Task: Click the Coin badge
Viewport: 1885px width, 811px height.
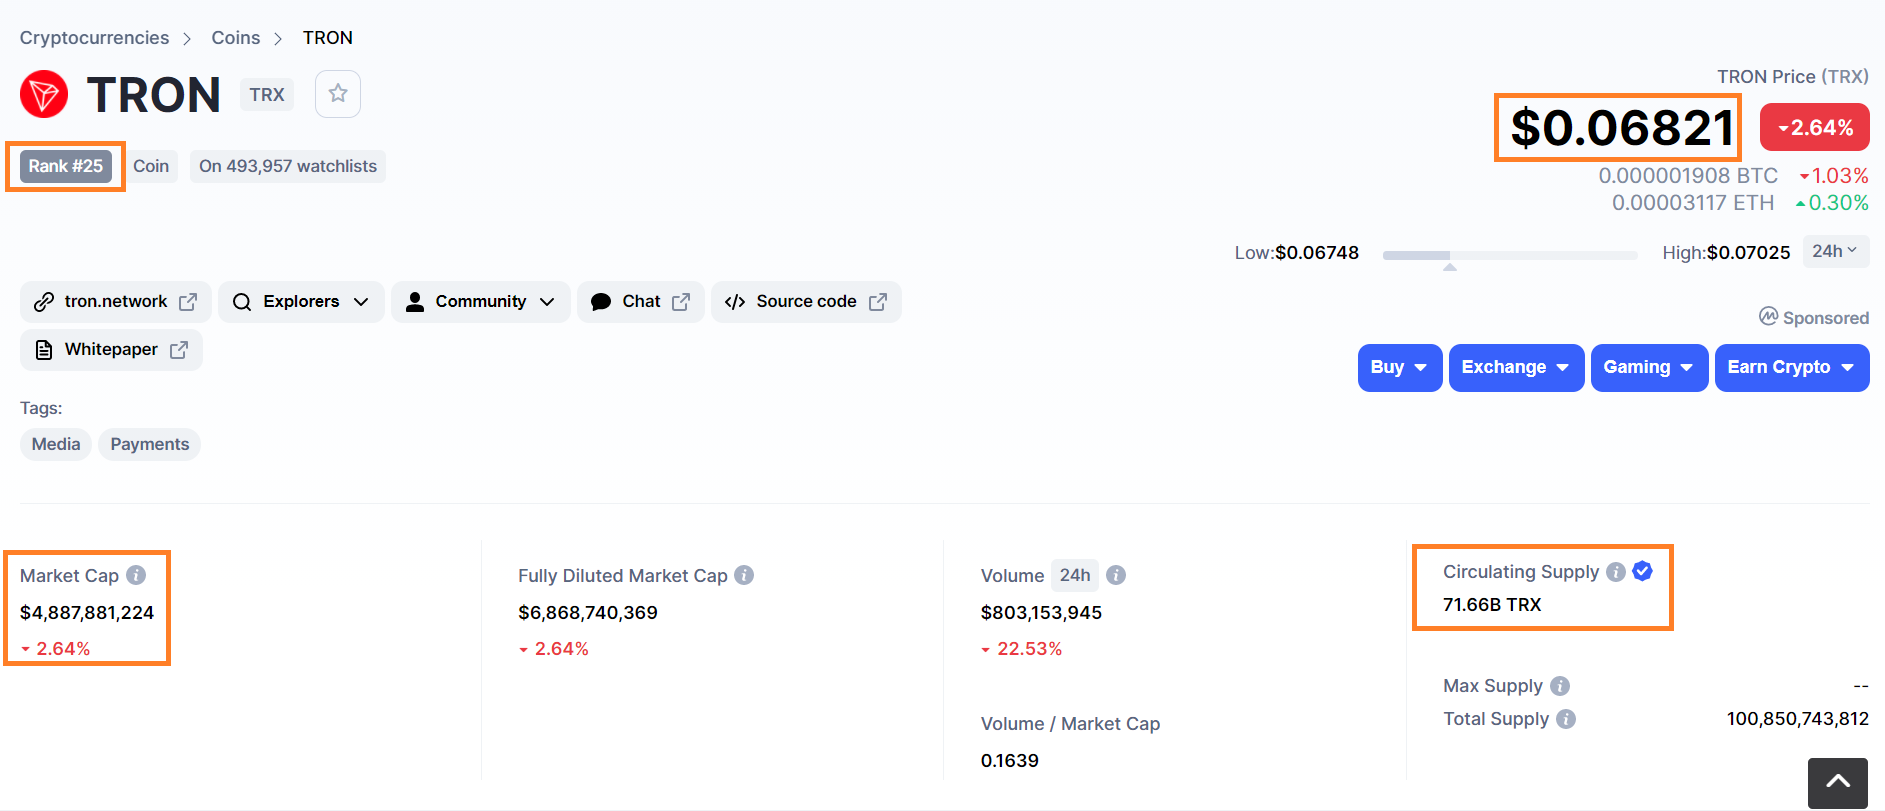Action: [151, 166]
